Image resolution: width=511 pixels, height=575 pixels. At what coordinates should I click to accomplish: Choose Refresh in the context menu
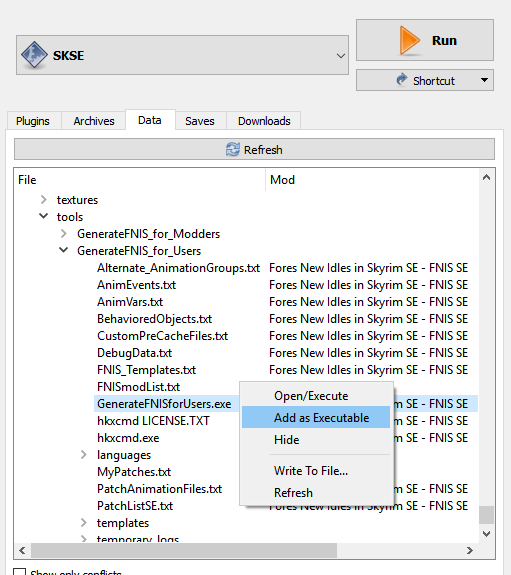click(316, 492)
